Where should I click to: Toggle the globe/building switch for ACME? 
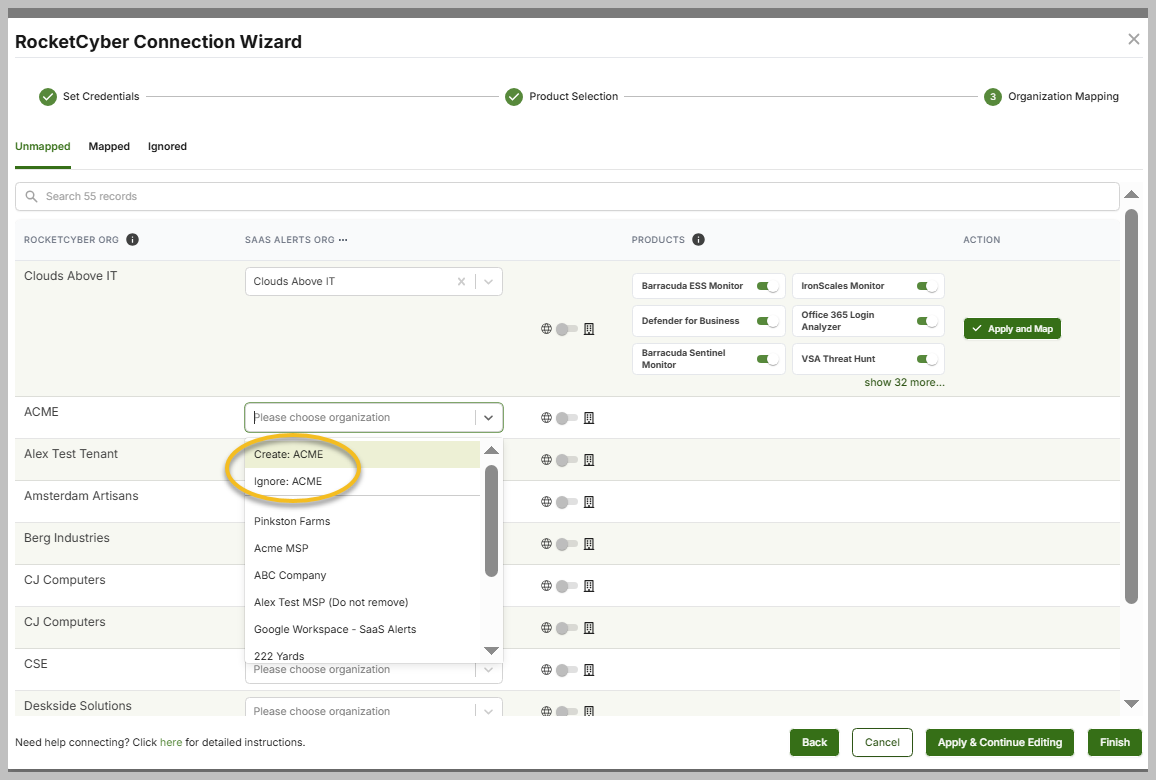(567, 418)
